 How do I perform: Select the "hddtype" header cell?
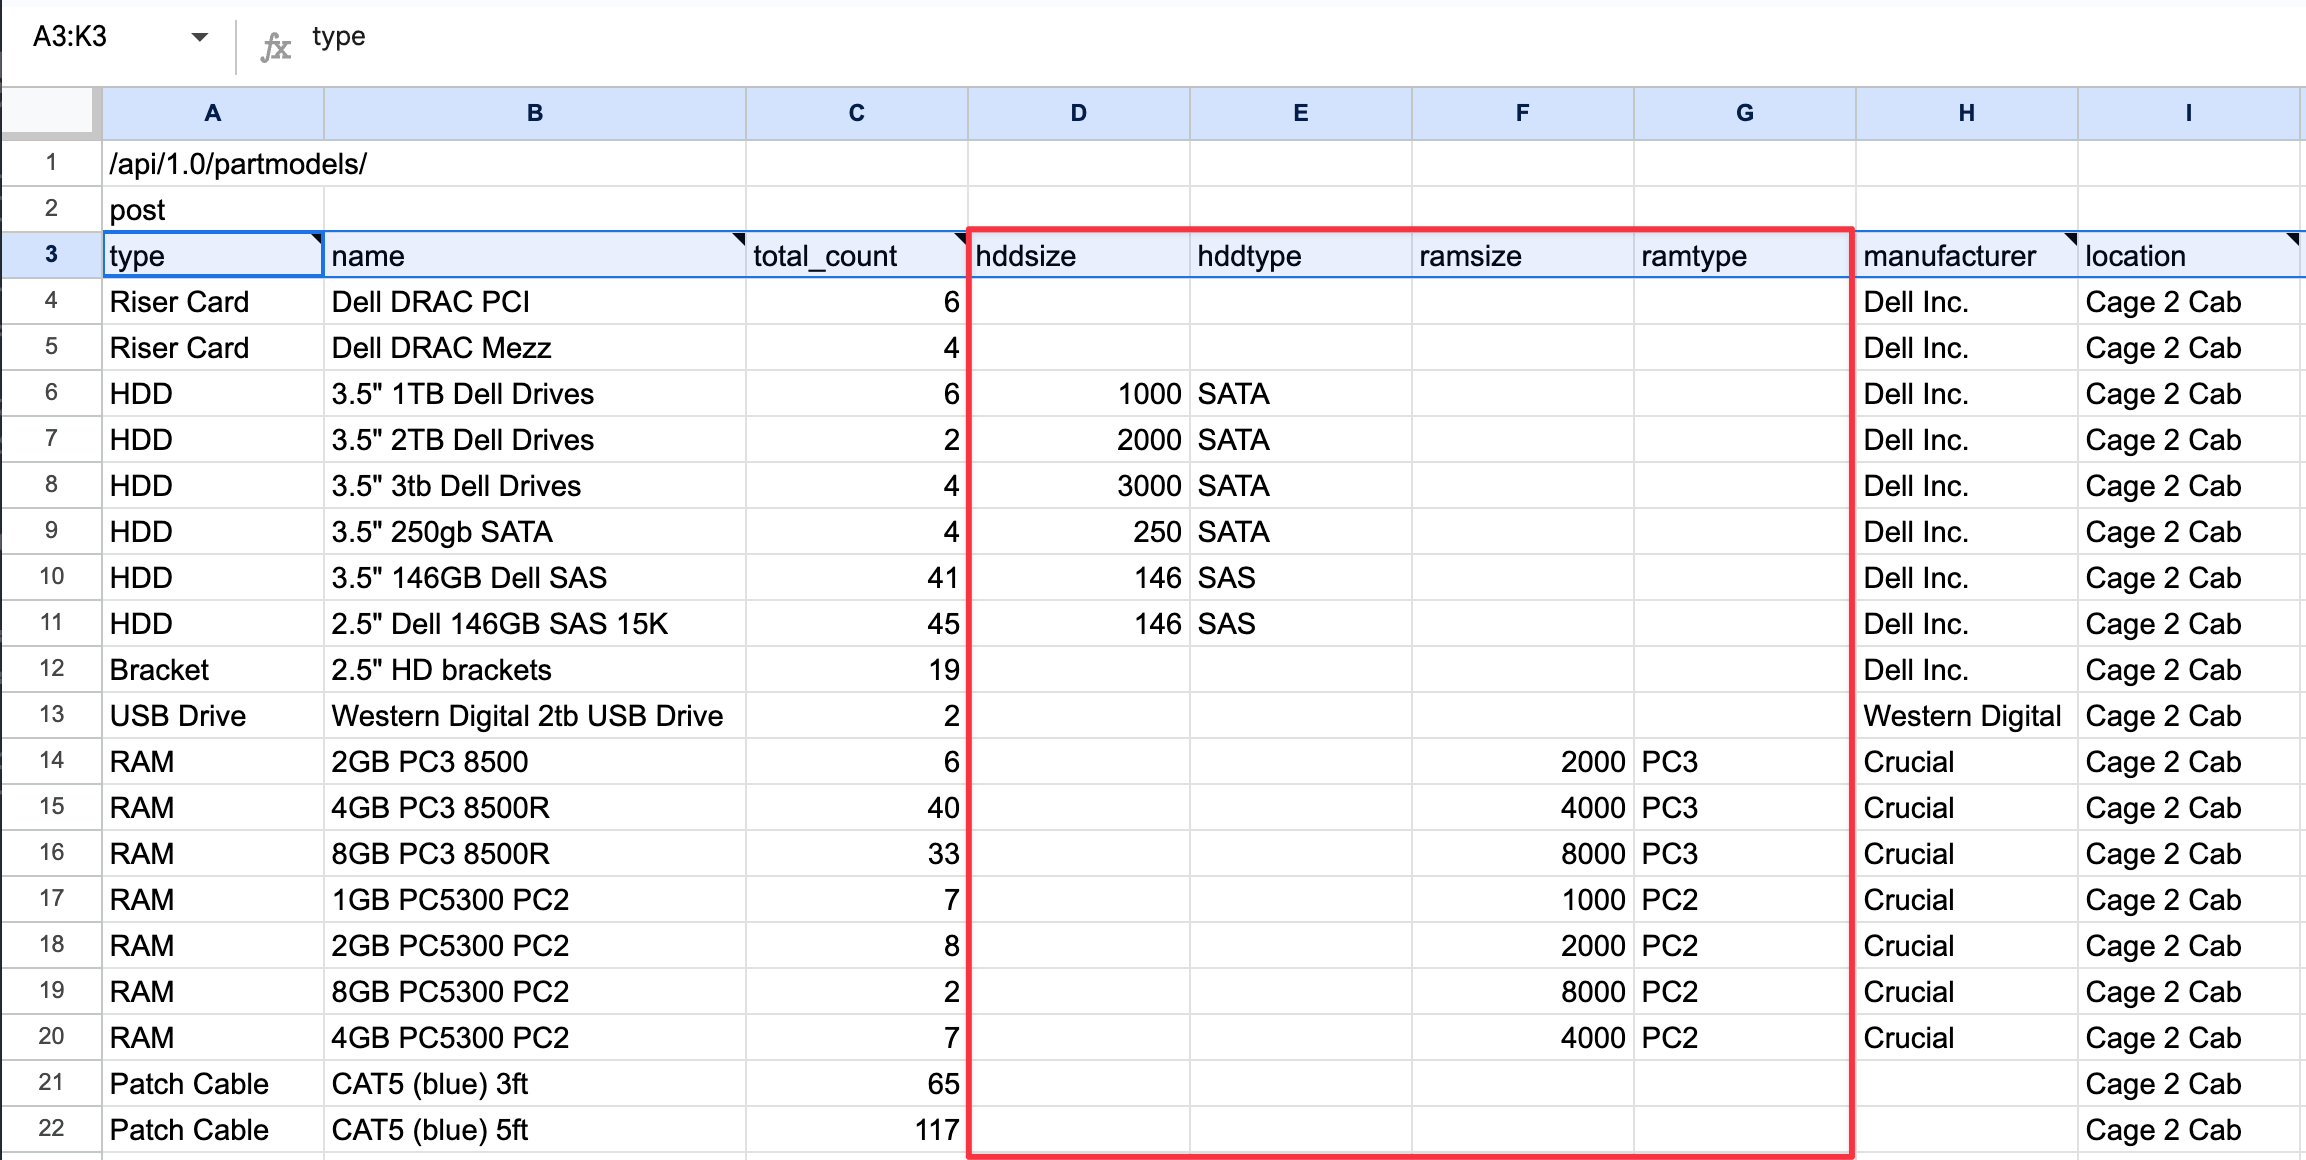click(1299, 255)
